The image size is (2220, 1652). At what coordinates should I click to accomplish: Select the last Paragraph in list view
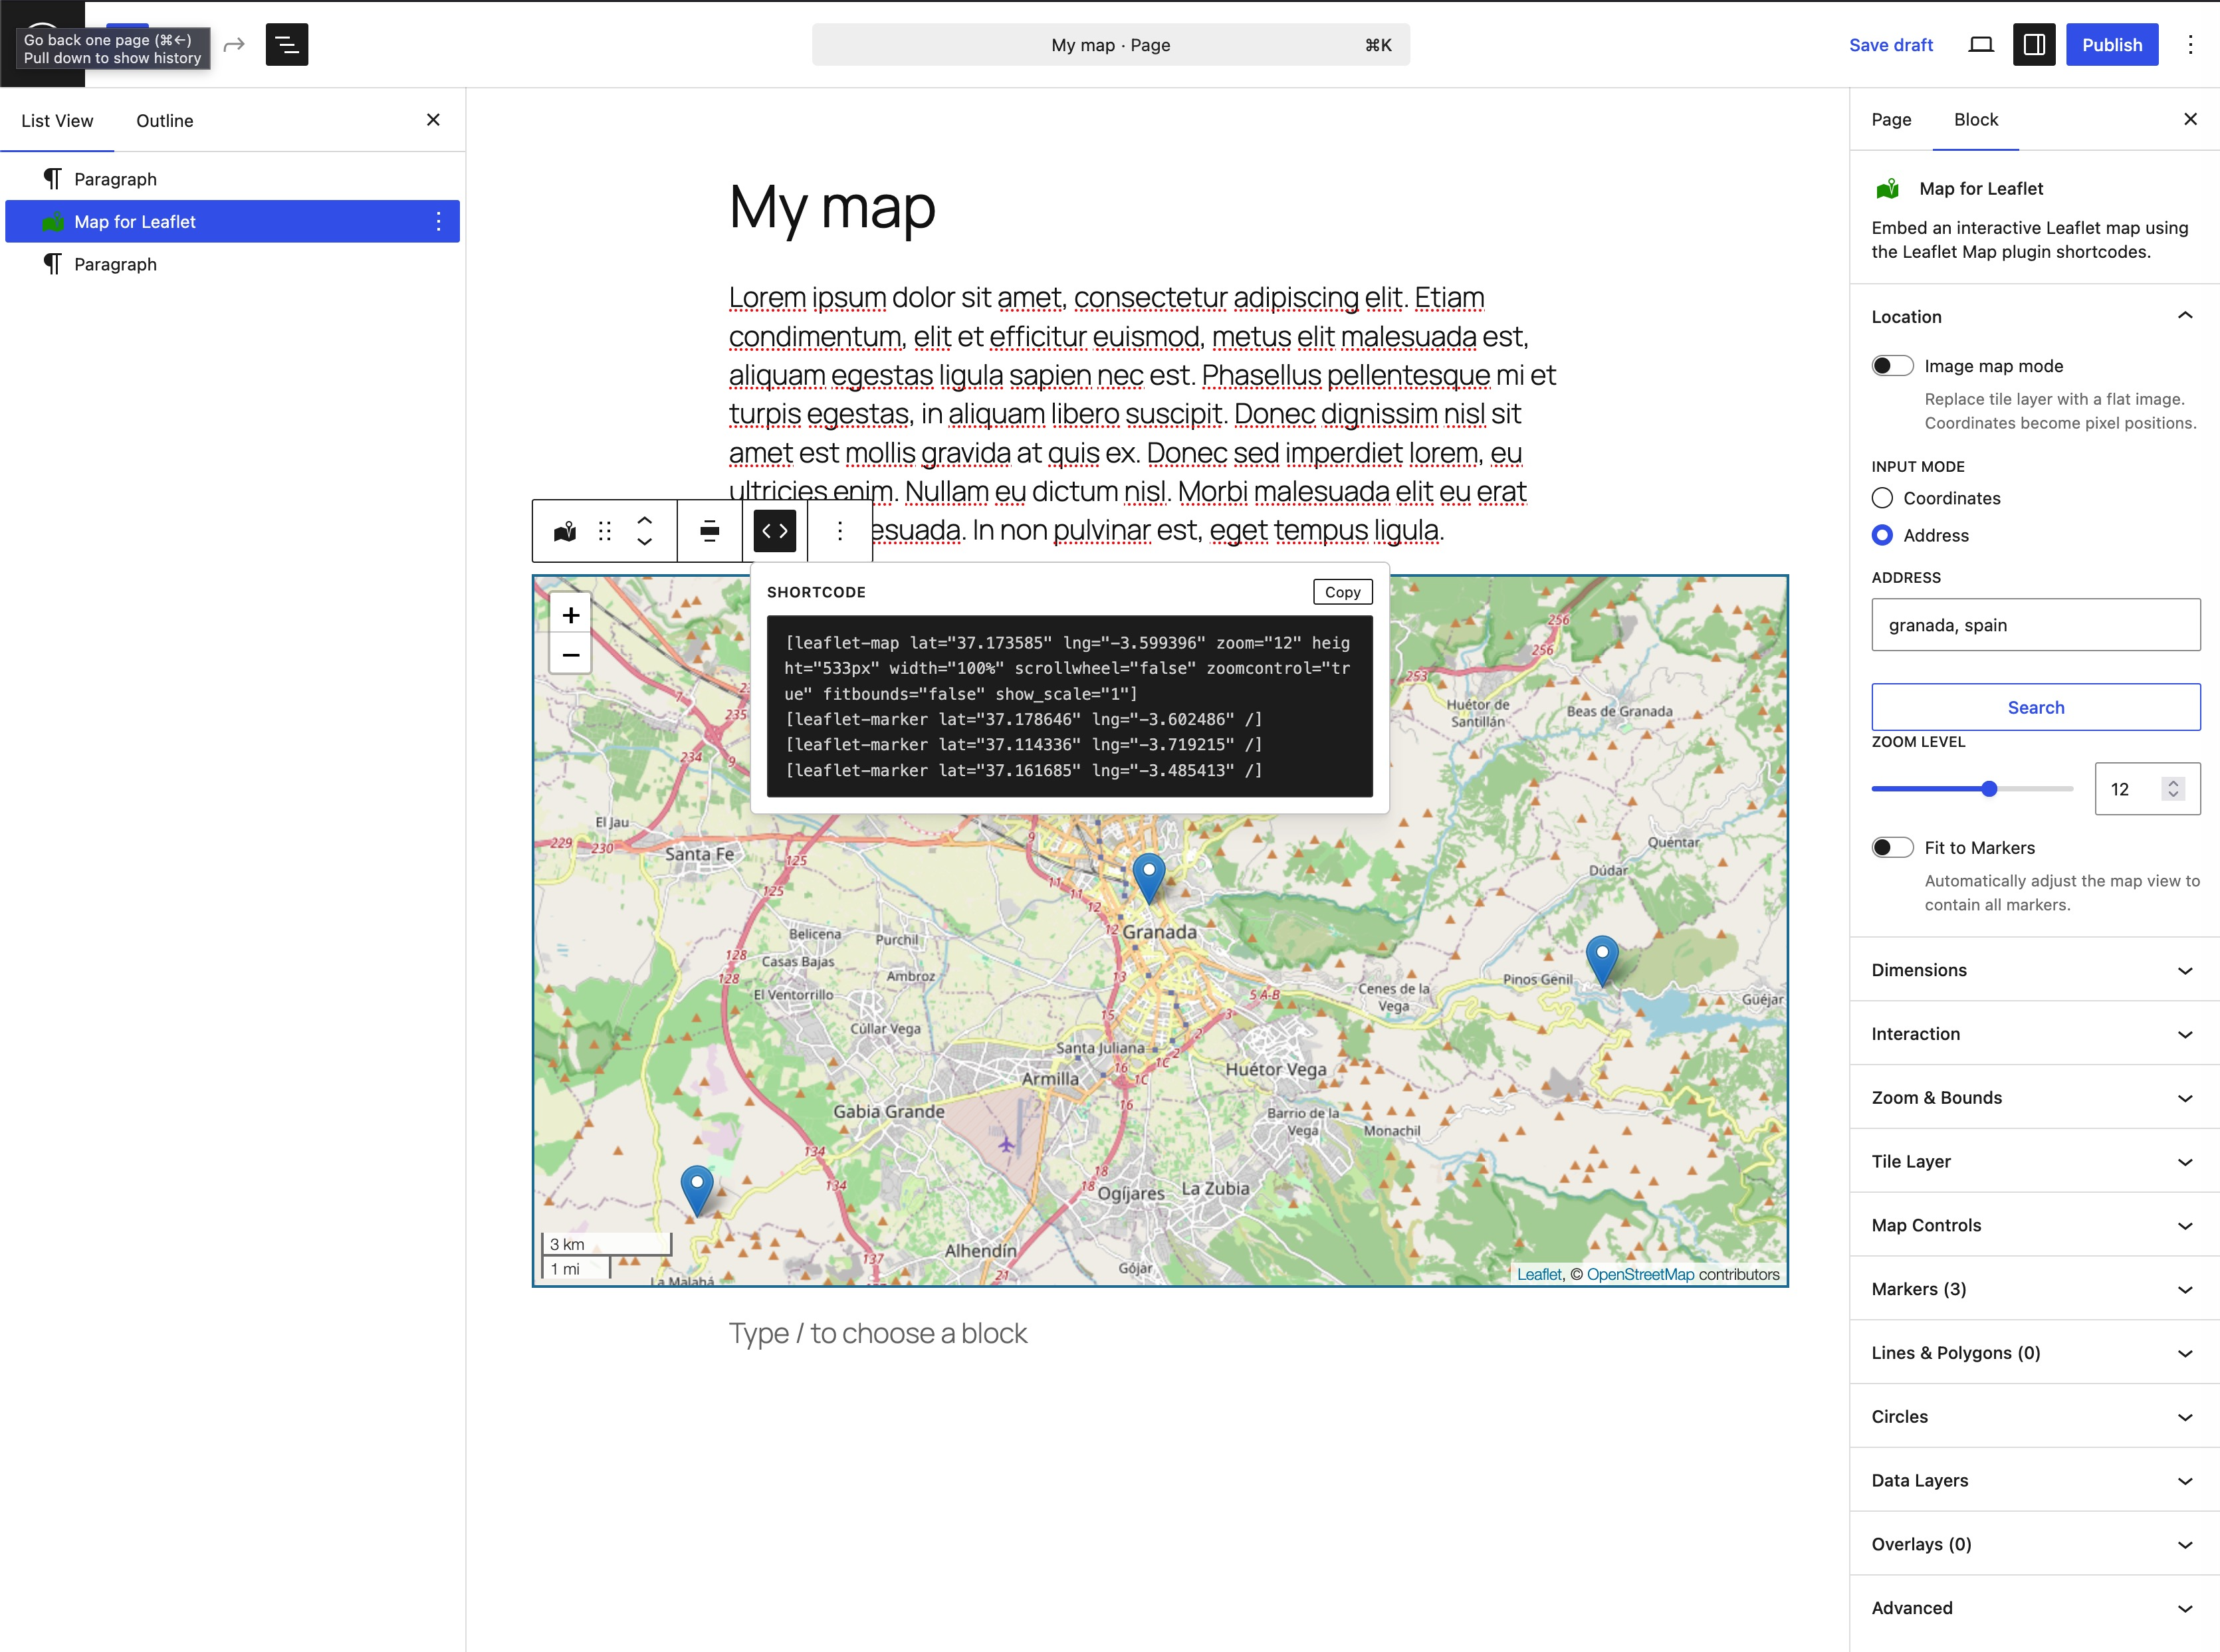pyautogui.click(x=232, y=264)
